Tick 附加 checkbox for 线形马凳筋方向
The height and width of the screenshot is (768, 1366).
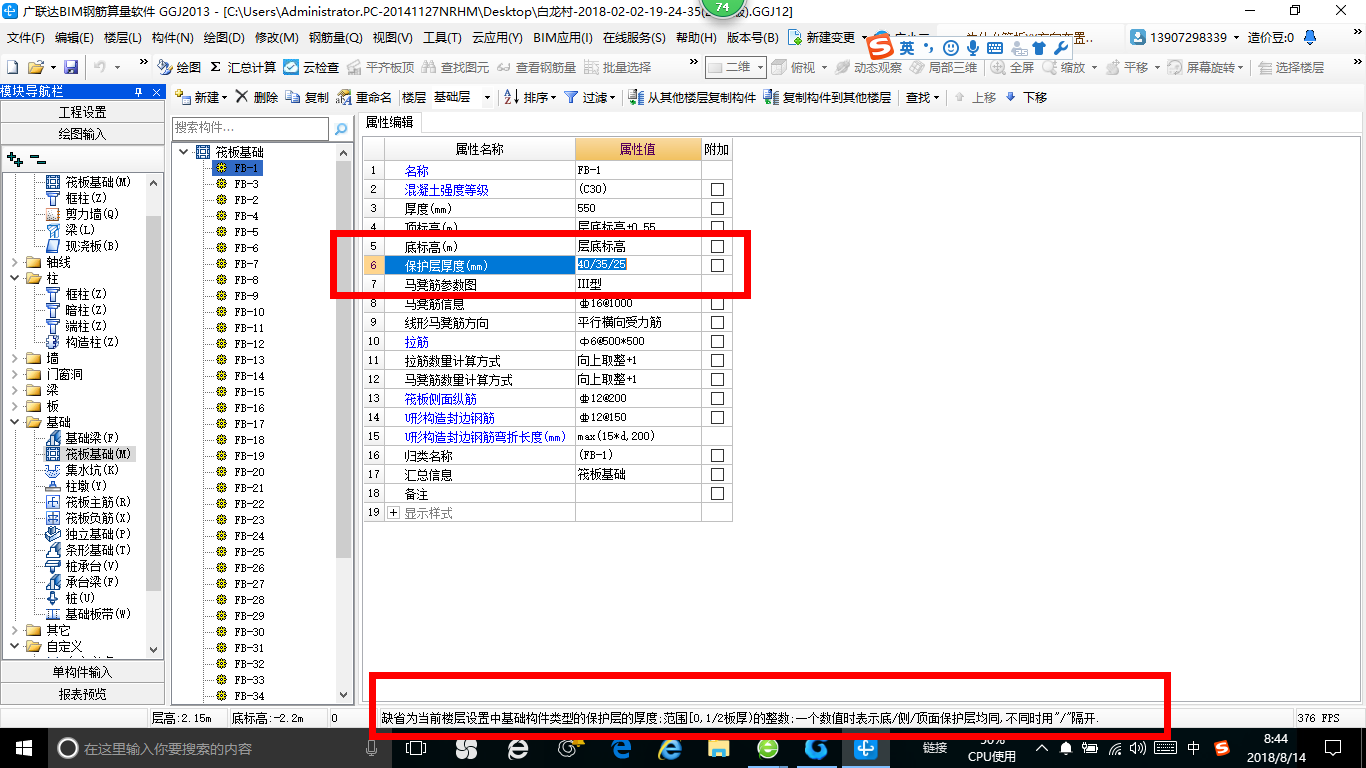pyautogui.click(x=717, y=322)
